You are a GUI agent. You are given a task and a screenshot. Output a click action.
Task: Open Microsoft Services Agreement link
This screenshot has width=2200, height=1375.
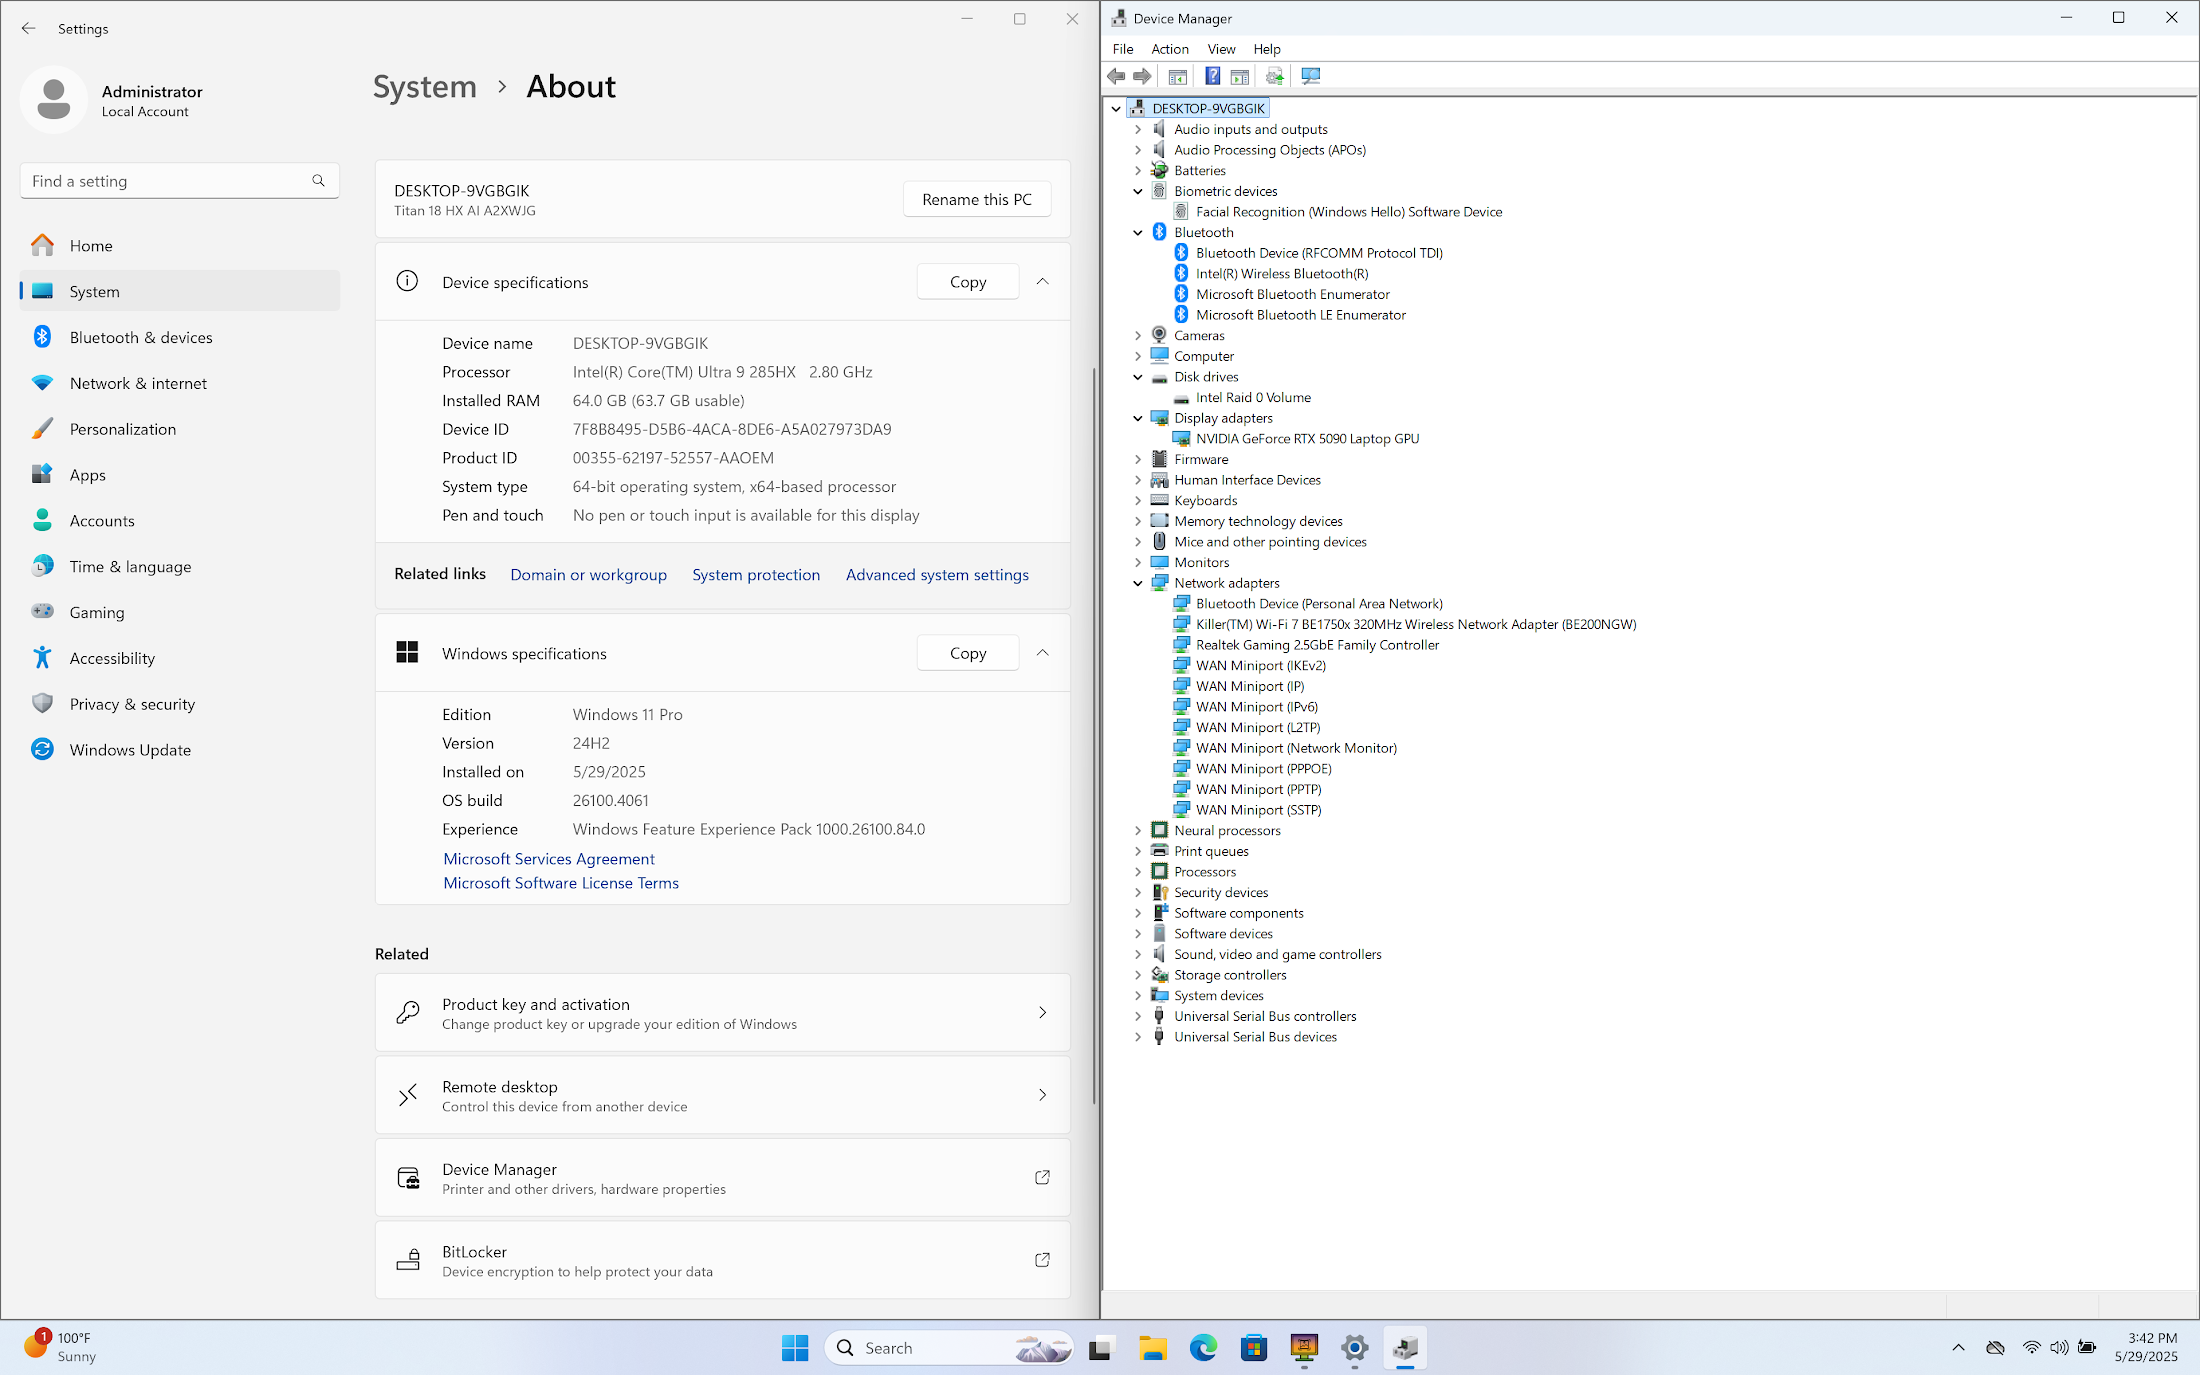click(x=549, y=859)
